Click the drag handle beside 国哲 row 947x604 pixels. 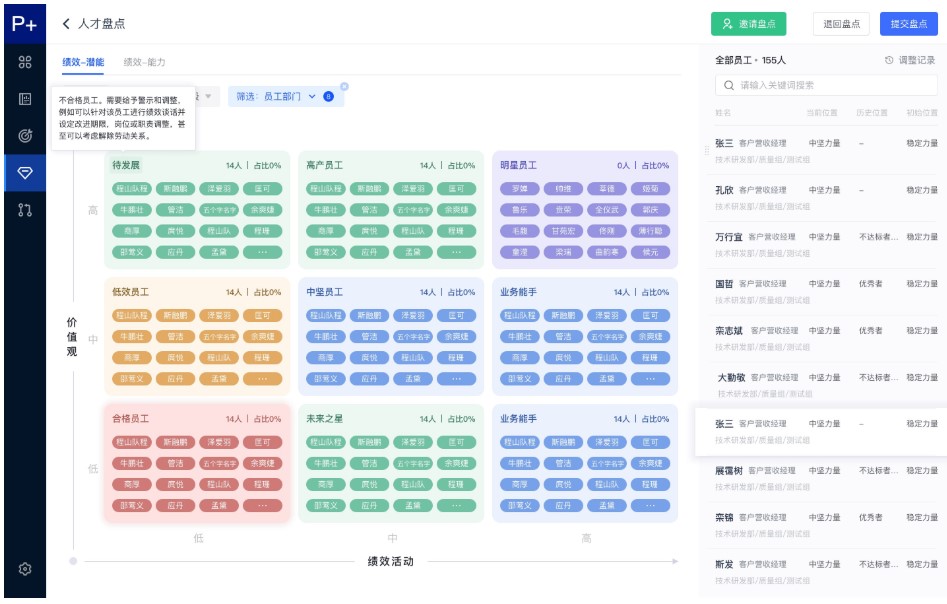[708, 284]
